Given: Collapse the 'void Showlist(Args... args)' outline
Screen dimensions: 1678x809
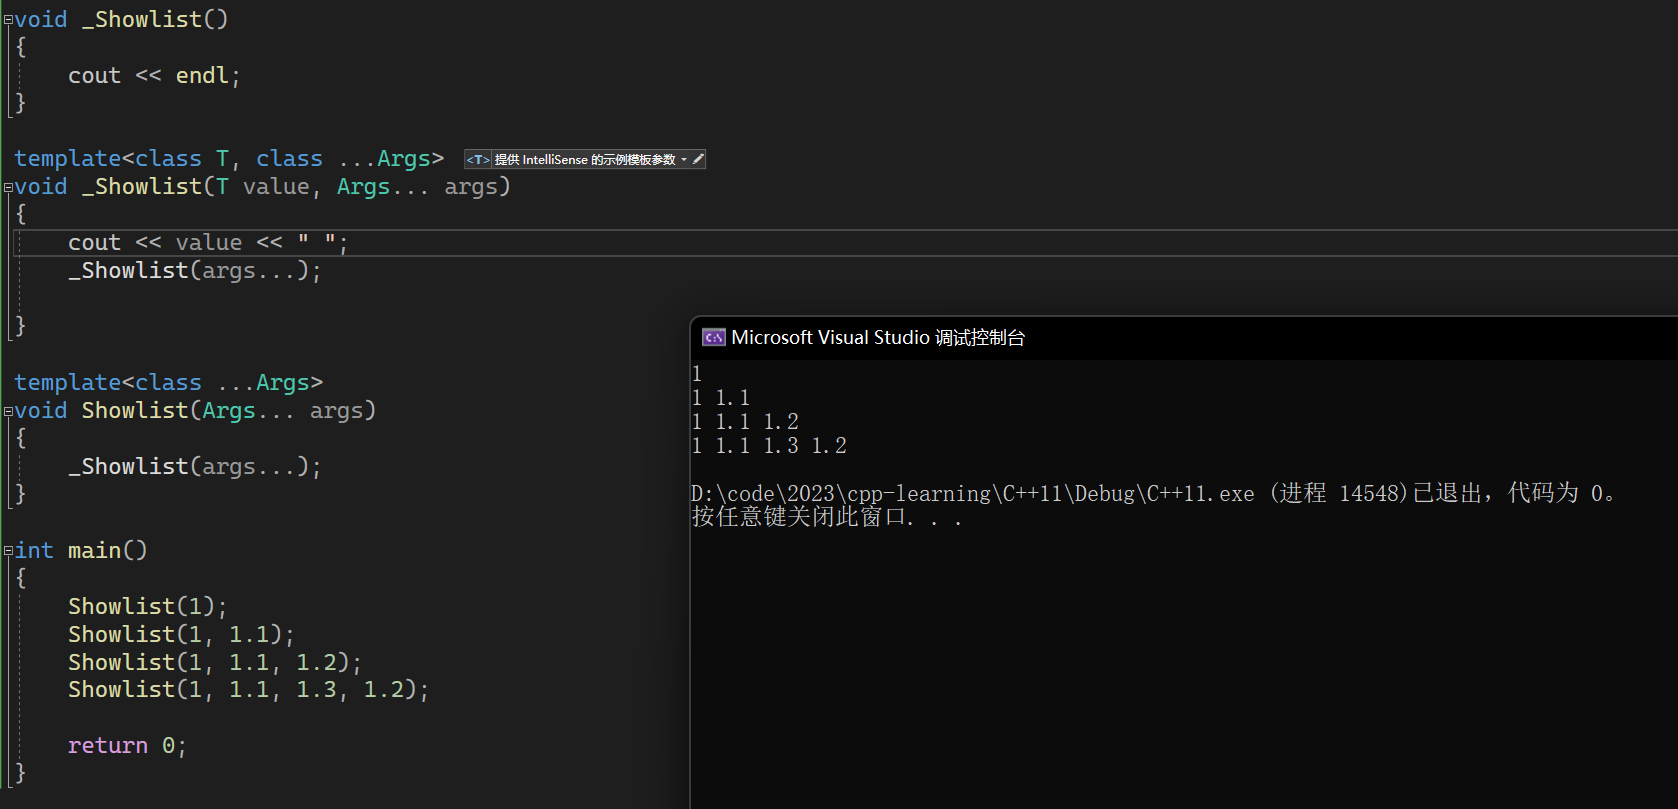Looking at the screenshot, I should [8, 411].
